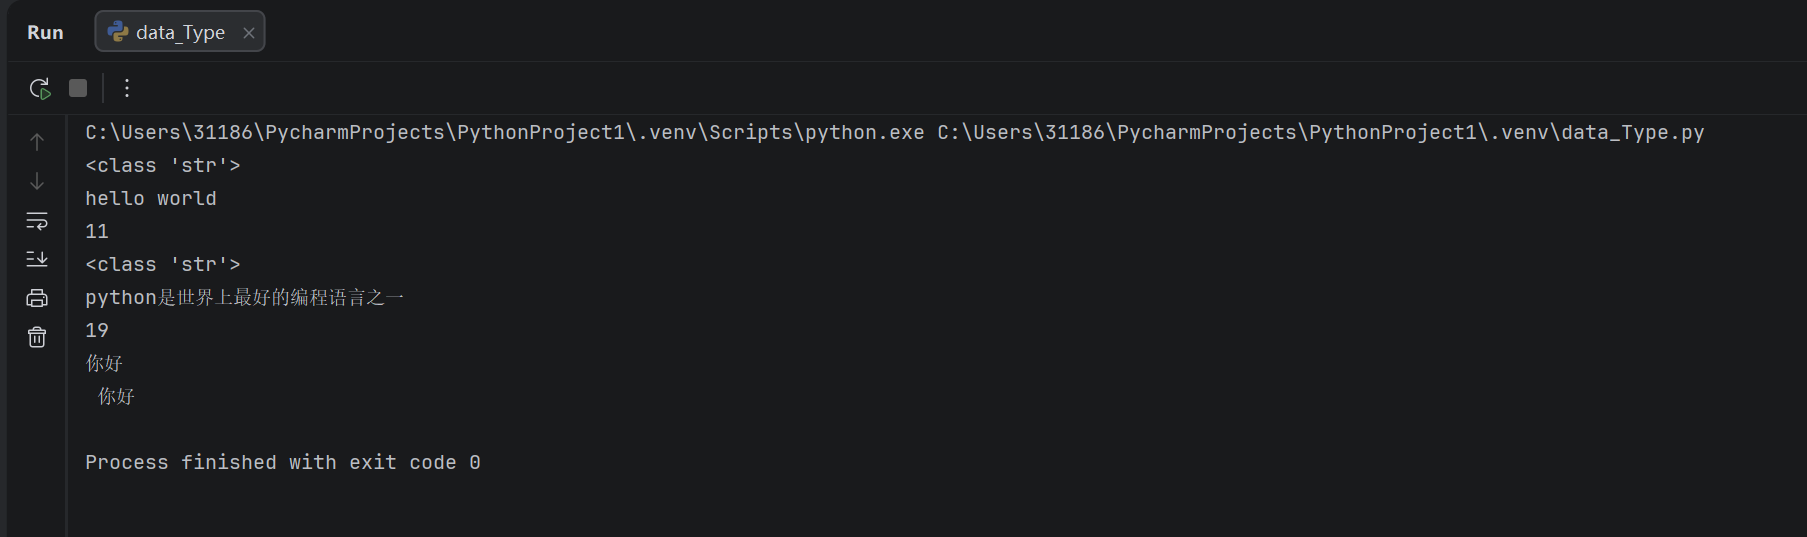The image size is (1807, 537).
Task: Stop the running process with the square icon
Action: click(78, 88)
